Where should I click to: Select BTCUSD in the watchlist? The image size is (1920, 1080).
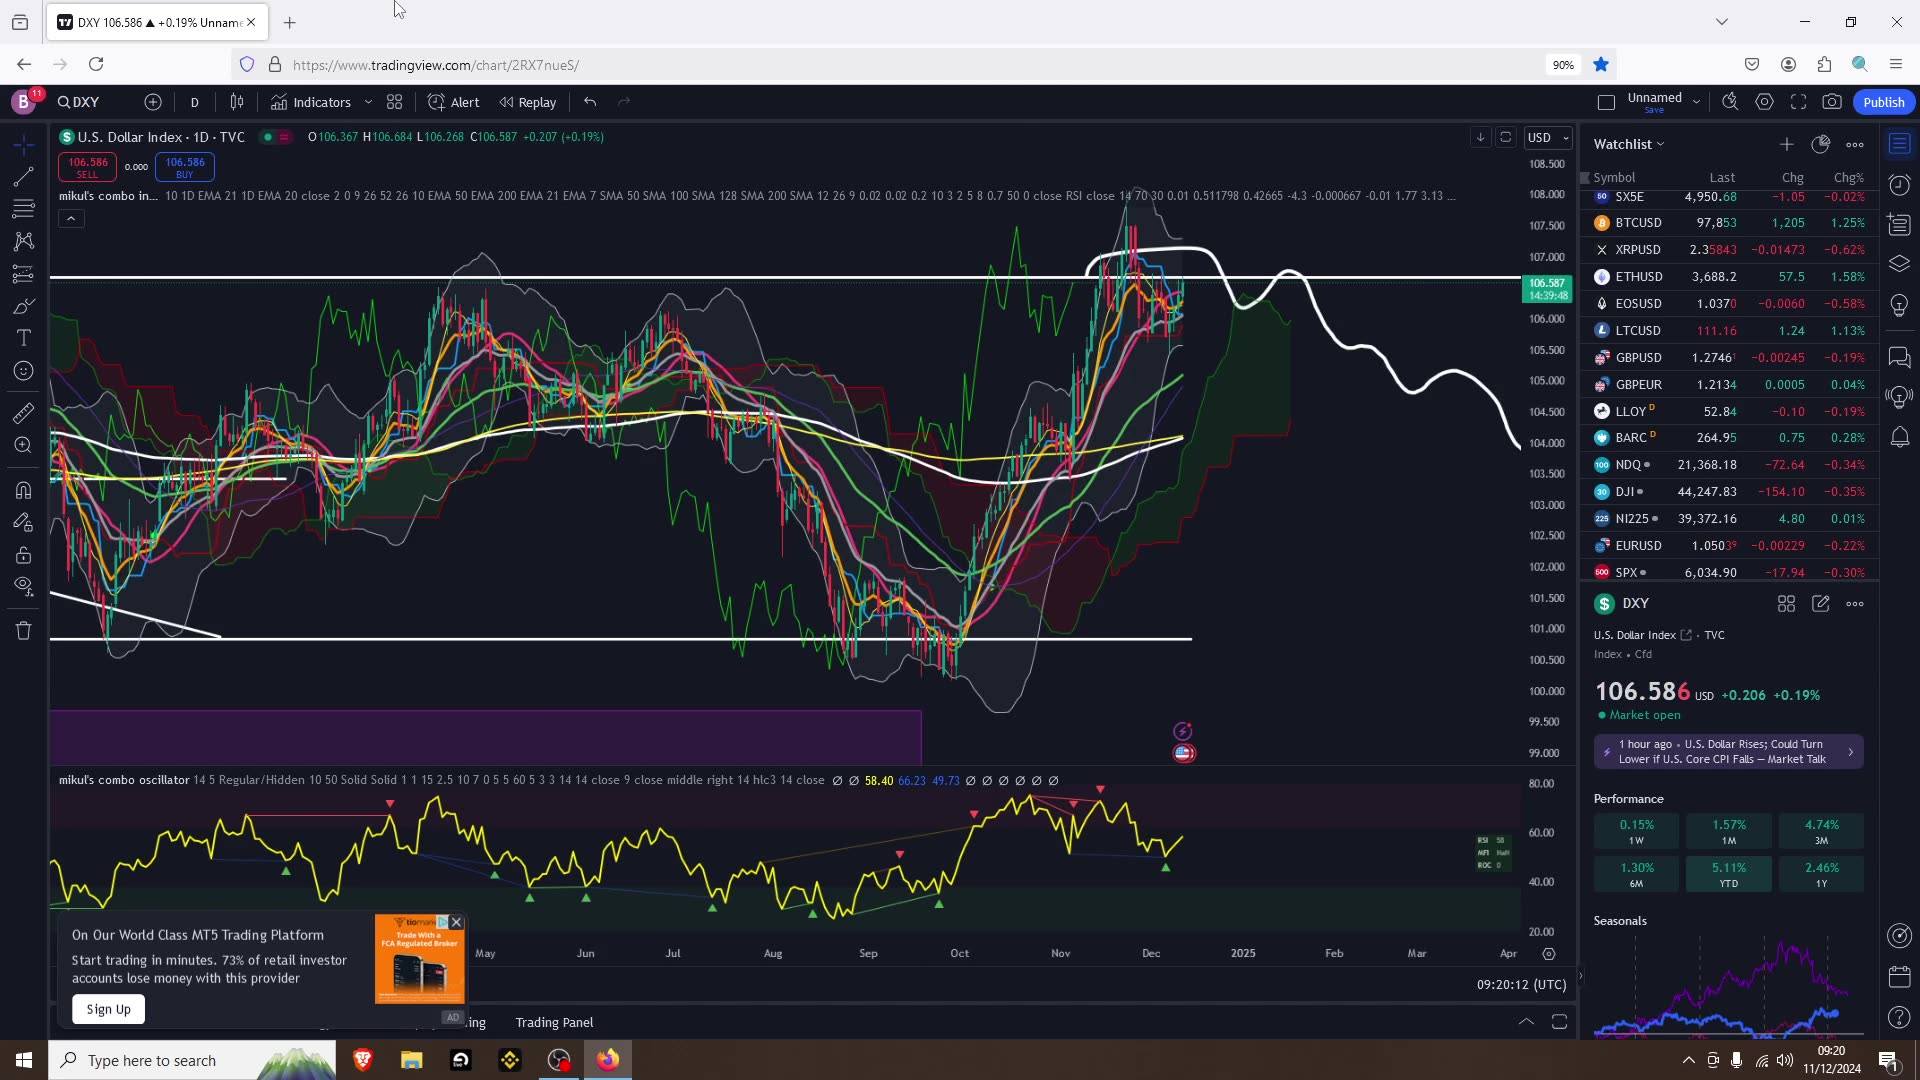(1637, 223)
